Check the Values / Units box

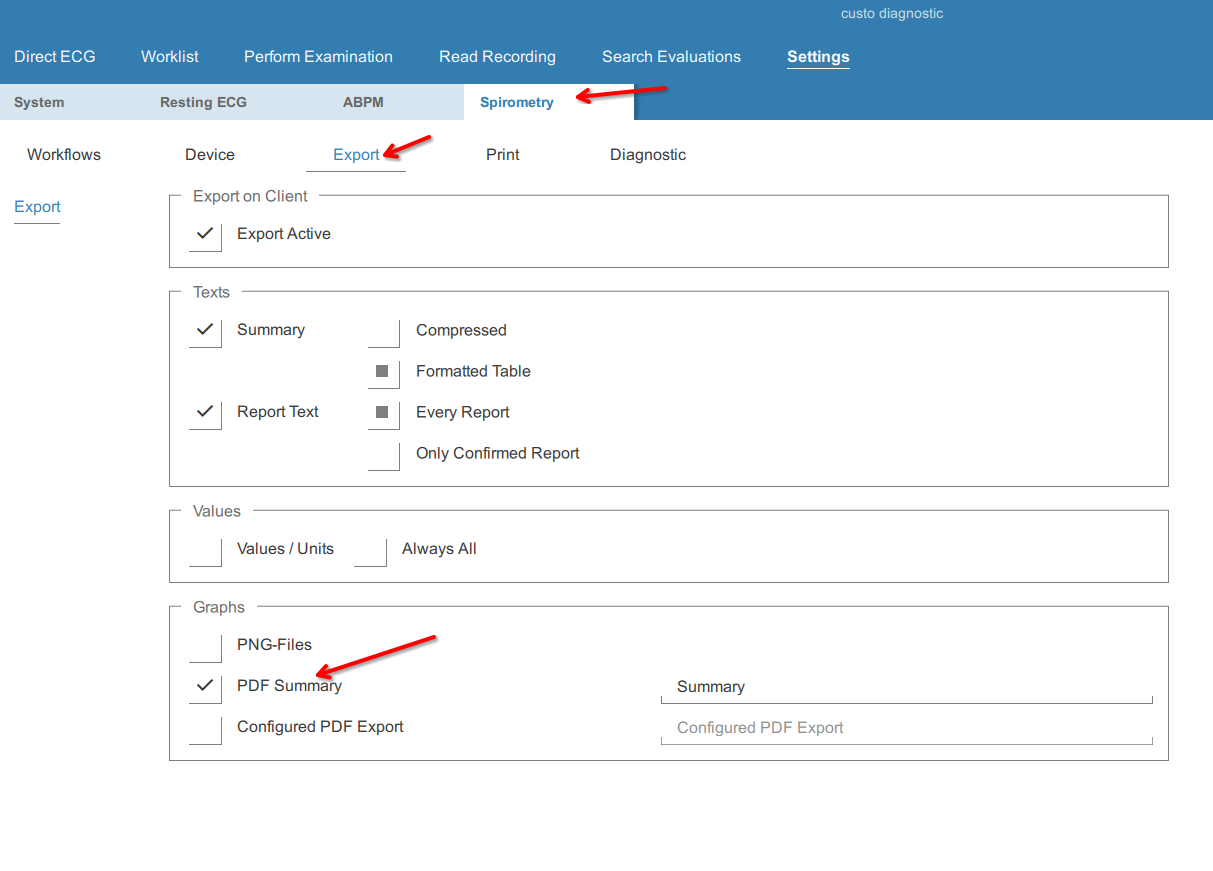pyautogui.click(x=205, y=550)
